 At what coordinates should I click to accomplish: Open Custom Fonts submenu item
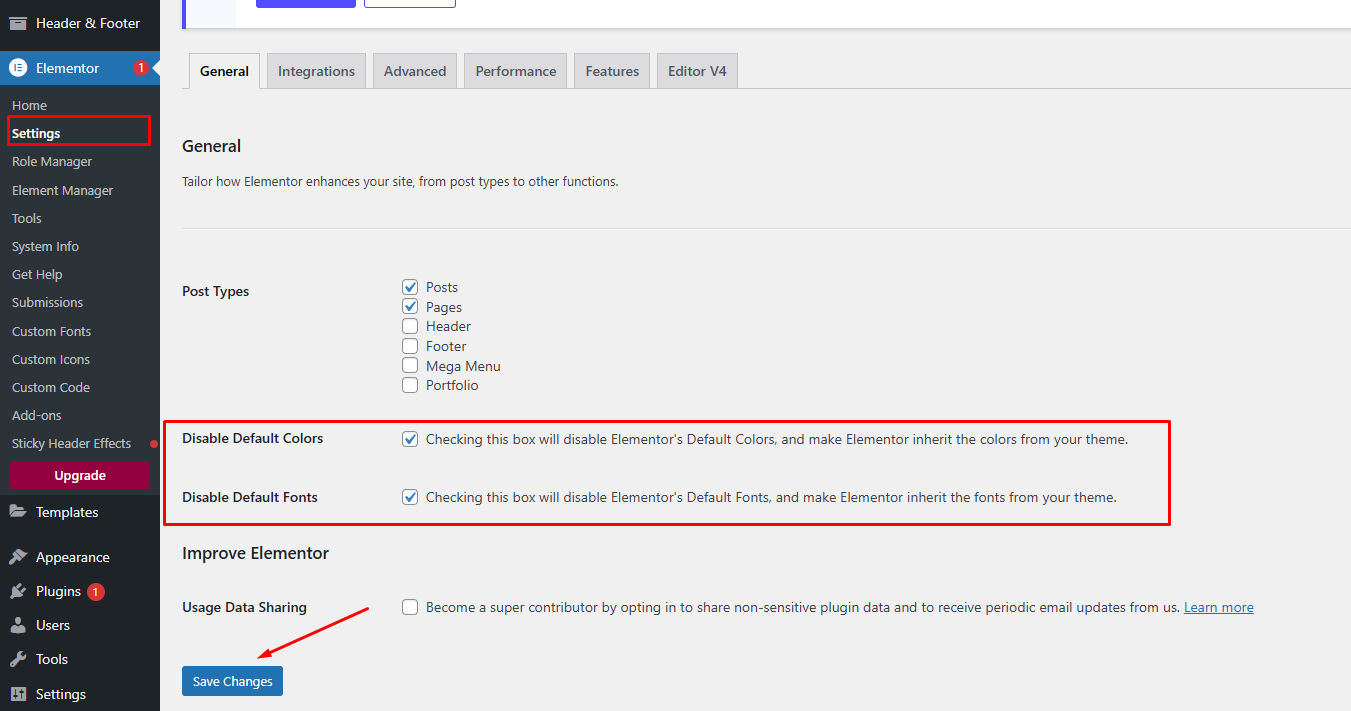52,331
